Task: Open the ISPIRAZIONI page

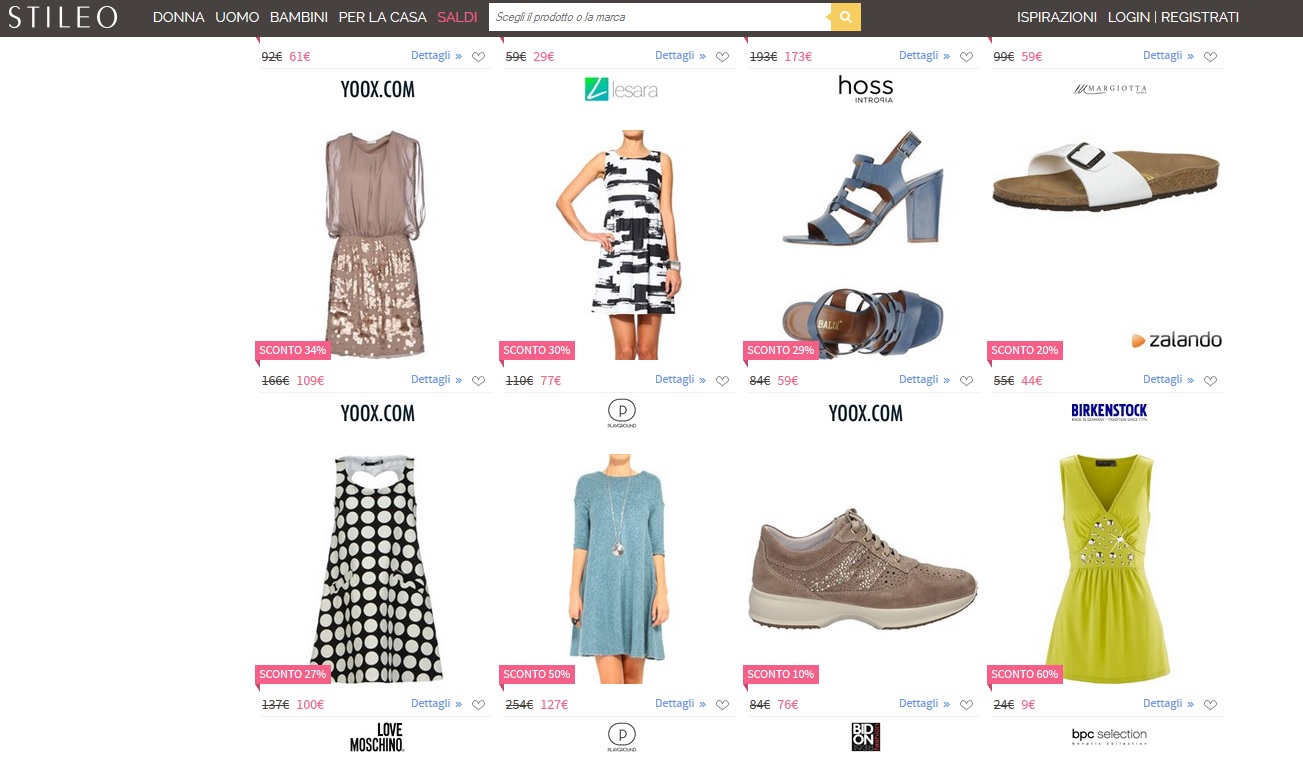Action: pyautogui.click(x=1056, y=17)
